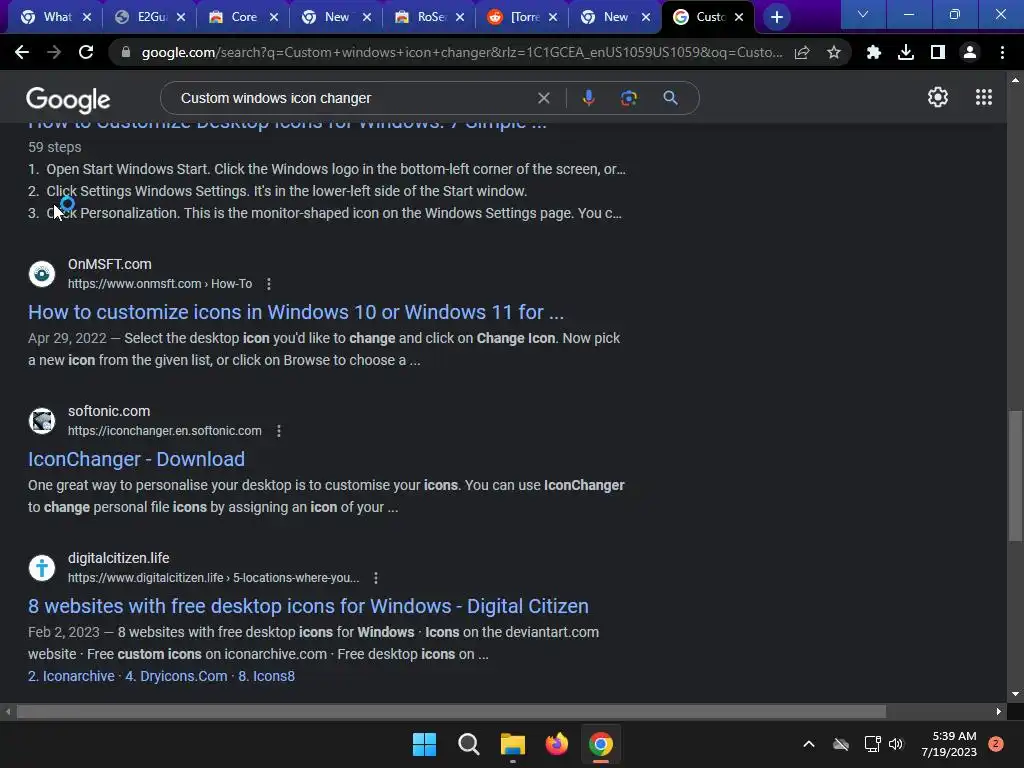1024x768 pixels.
Task: Open Google quick settings gear
Action: coord(938,97)
